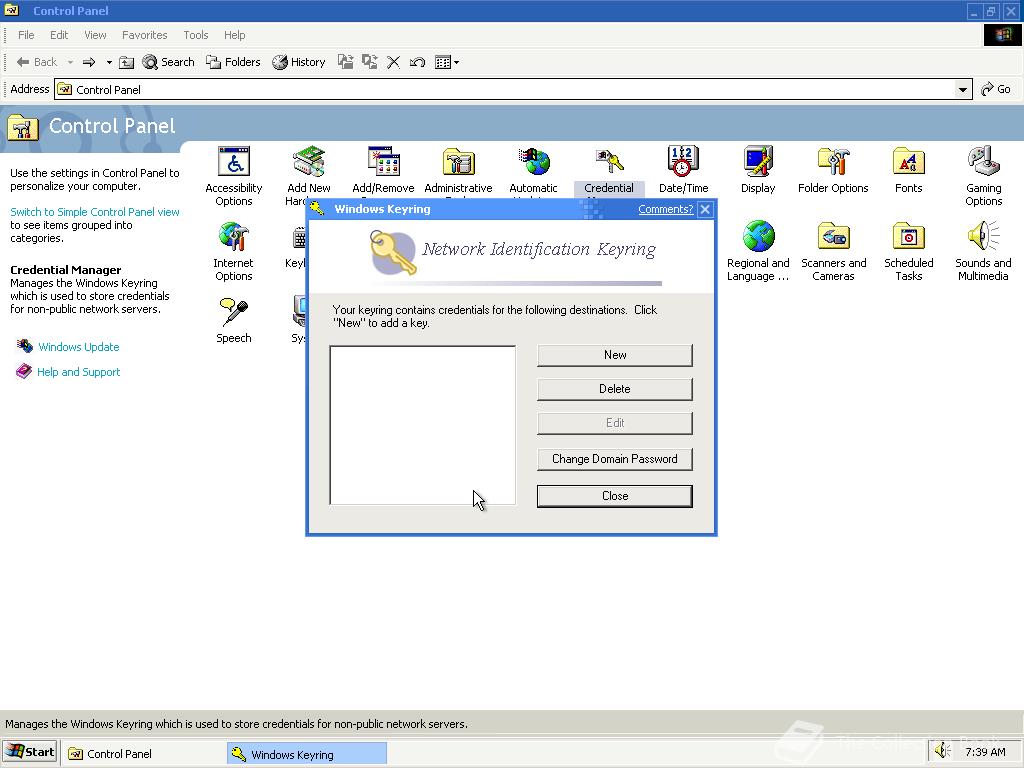Click the Forward arrow button
The image size is (1024, 768).
(x=89, y=62)
